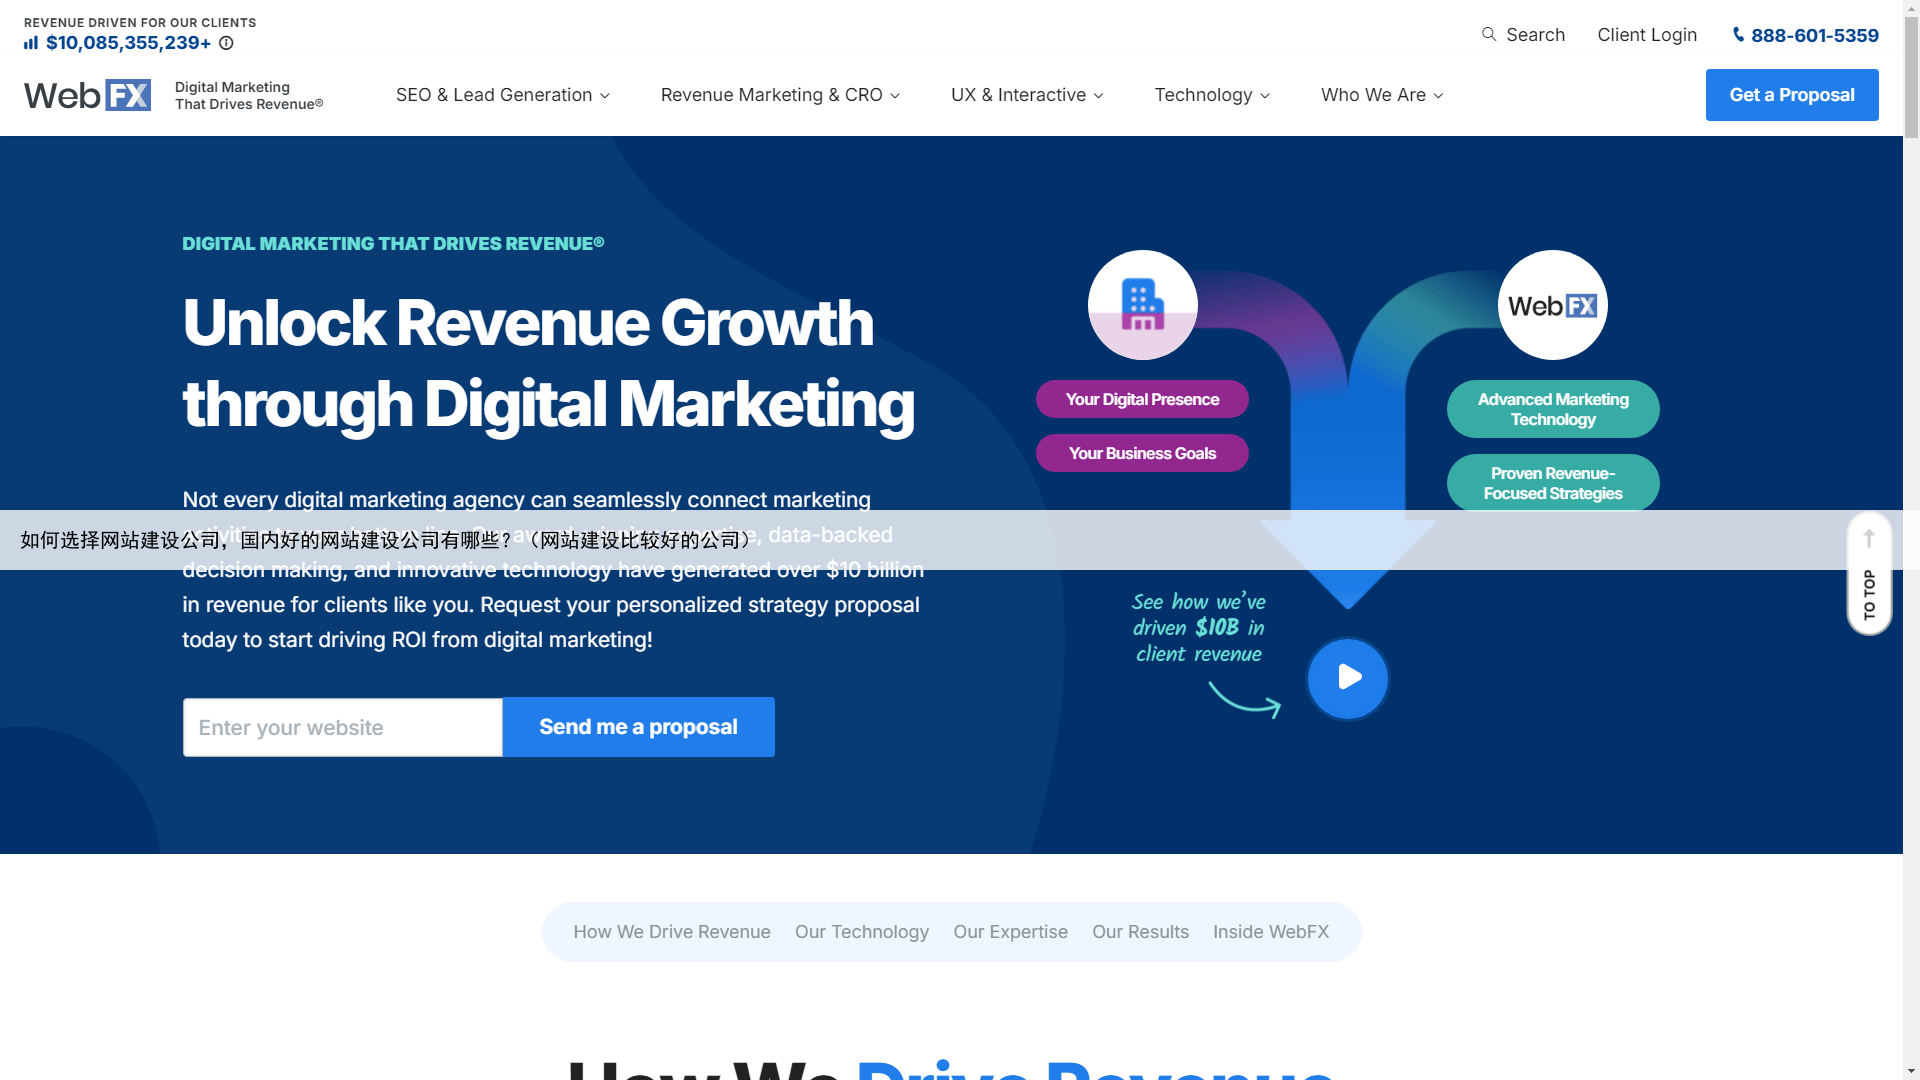Click the revenue bar chart icon
This screenshot has width=1920, height=1080.
[x=31, y=43]
